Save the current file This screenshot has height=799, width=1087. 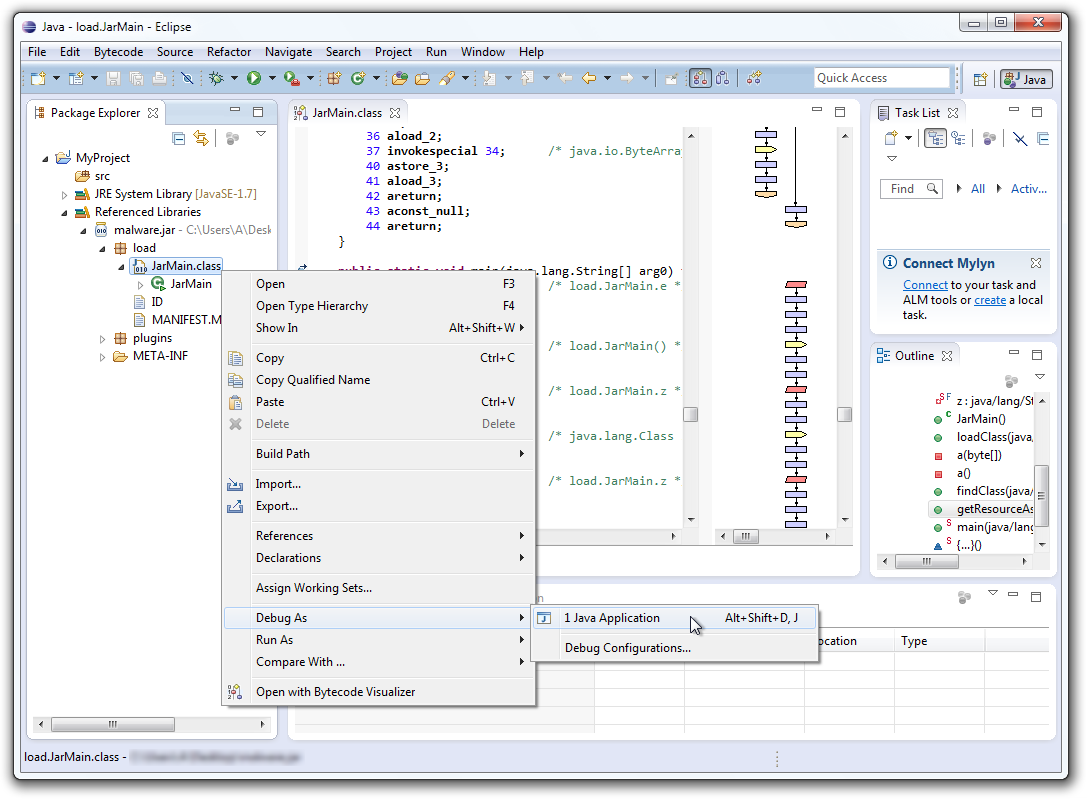tap(112, 78)
